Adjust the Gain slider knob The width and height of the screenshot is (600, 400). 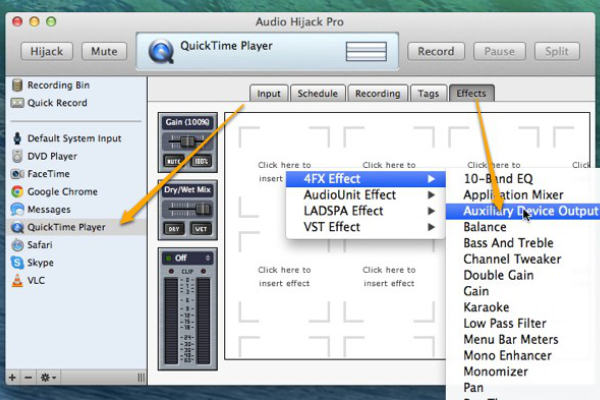(187, 142)
